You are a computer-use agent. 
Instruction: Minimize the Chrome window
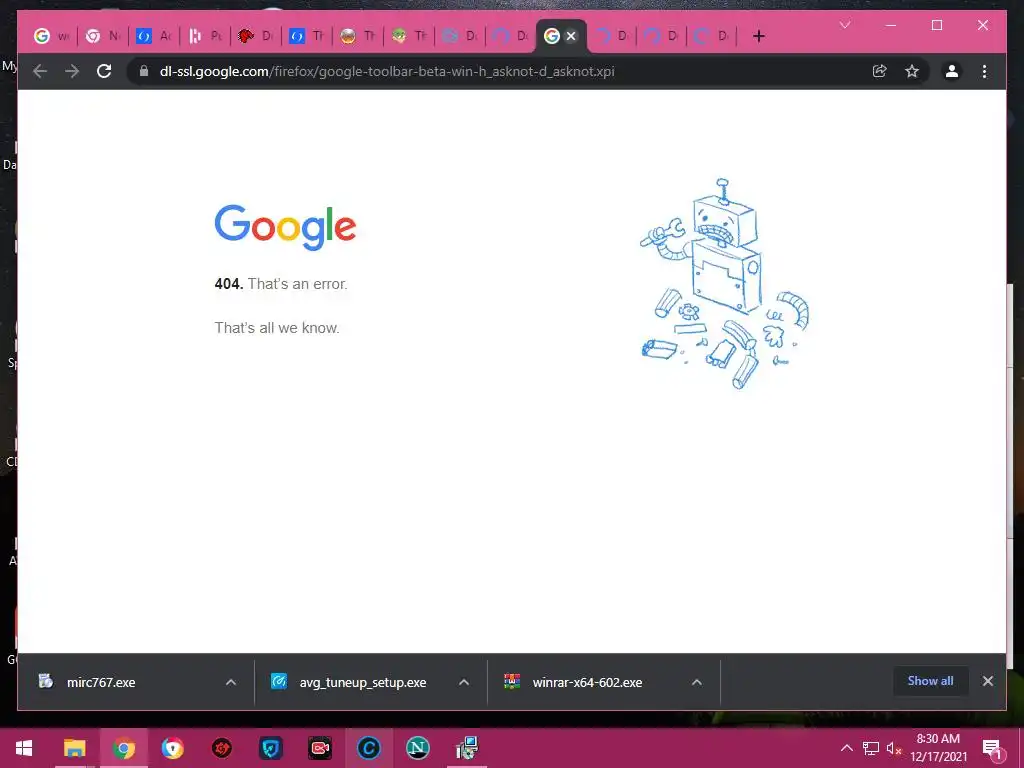click(891, 25)
